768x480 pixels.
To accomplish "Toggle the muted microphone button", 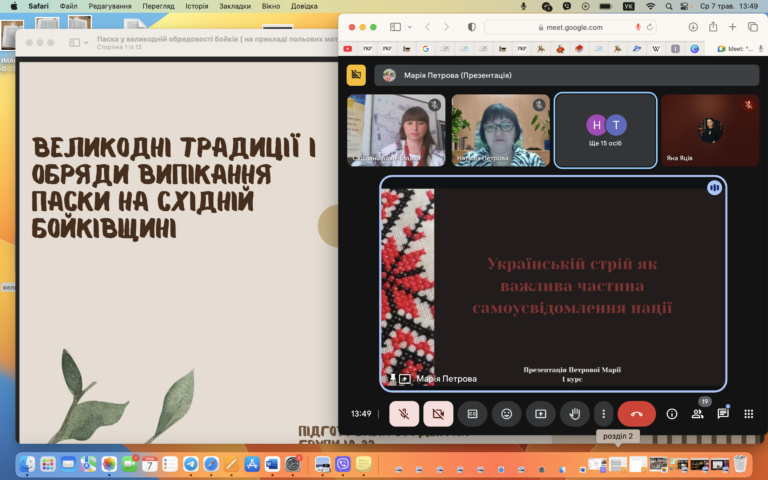I will click(x=404, y=414).
